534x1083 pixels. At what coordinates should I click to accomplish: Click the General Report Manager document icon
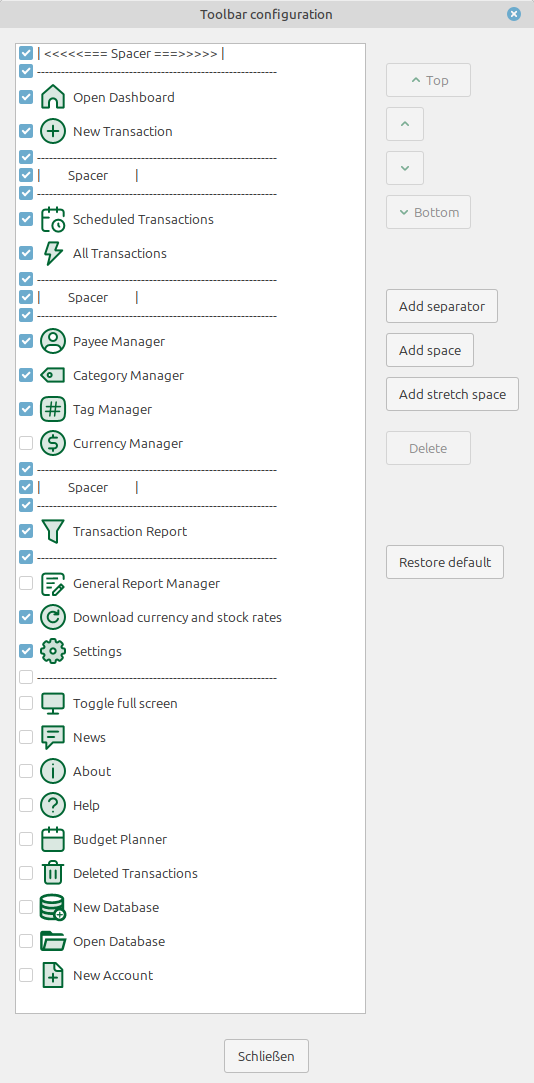pos(53,584)
